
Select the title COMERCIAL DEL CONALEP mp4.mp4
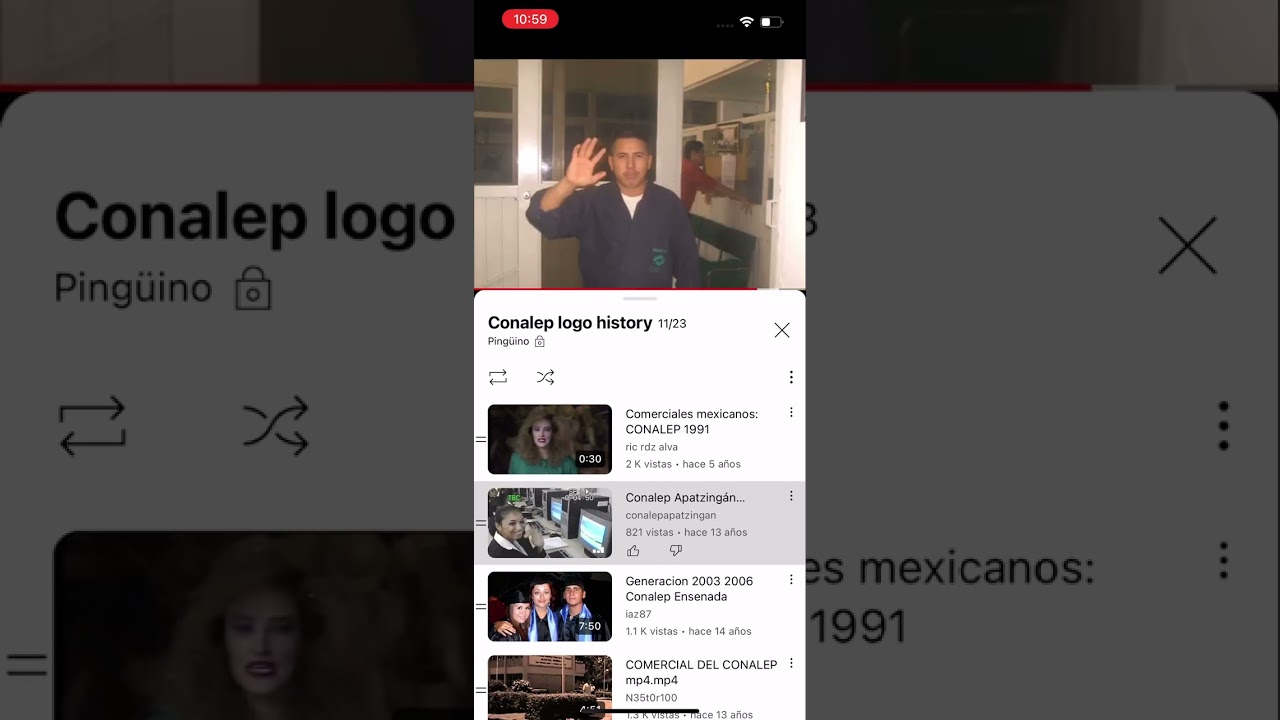(x=702, y=672)
